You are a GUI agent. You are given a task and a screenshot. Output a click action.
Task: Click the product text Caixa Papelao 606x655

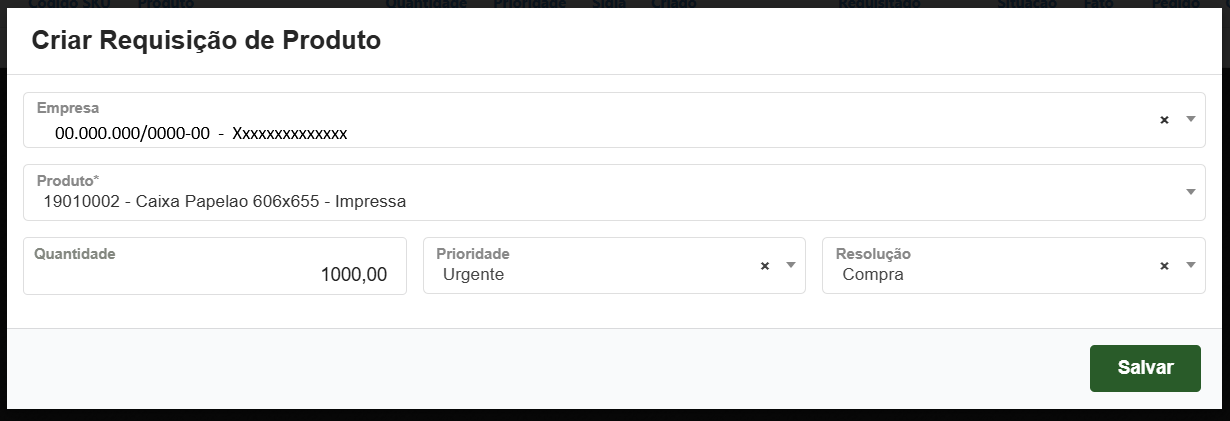[225, 202]
